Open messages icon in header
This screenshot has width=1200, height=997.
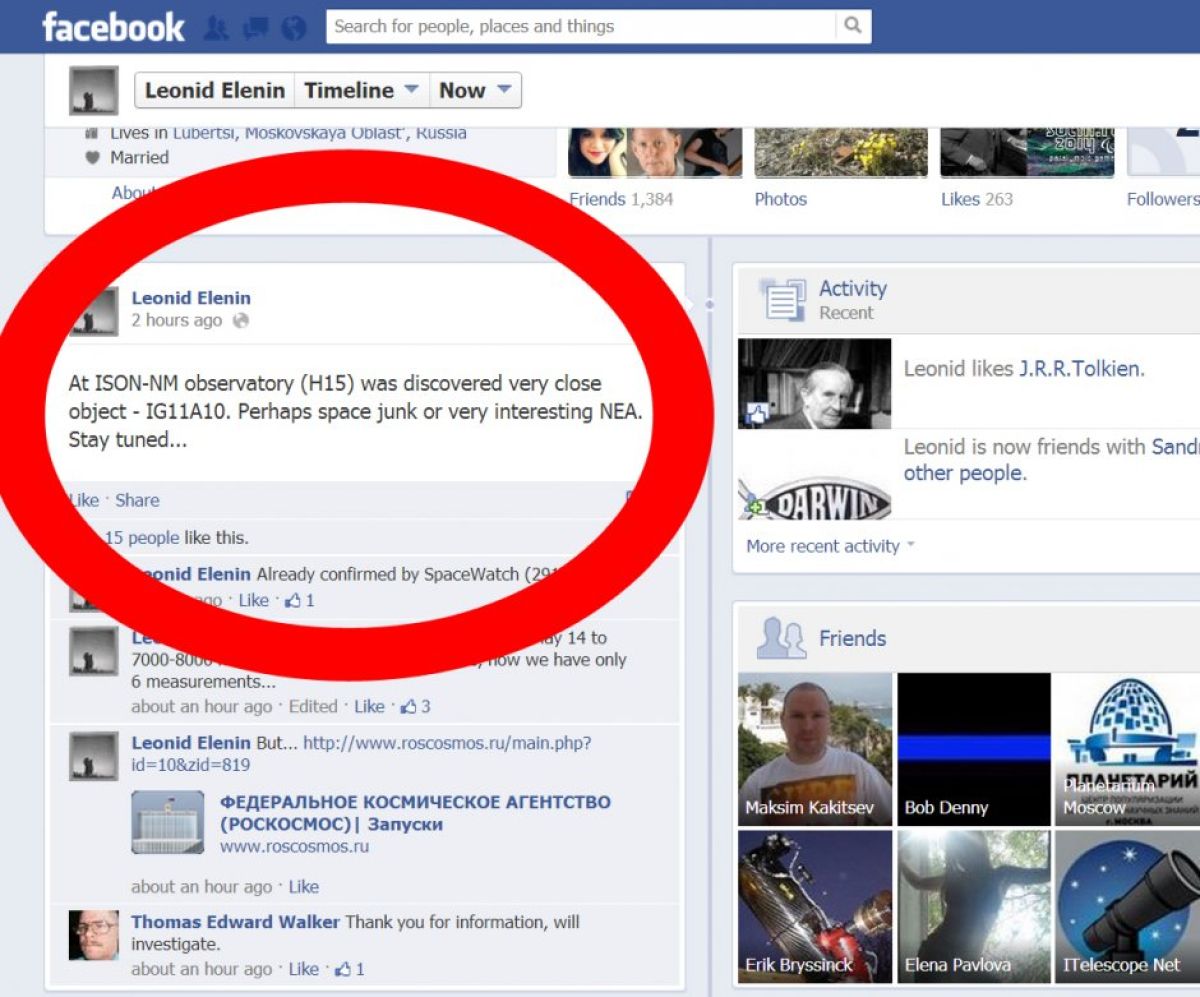pyautogui.click(x=254, y=28)
